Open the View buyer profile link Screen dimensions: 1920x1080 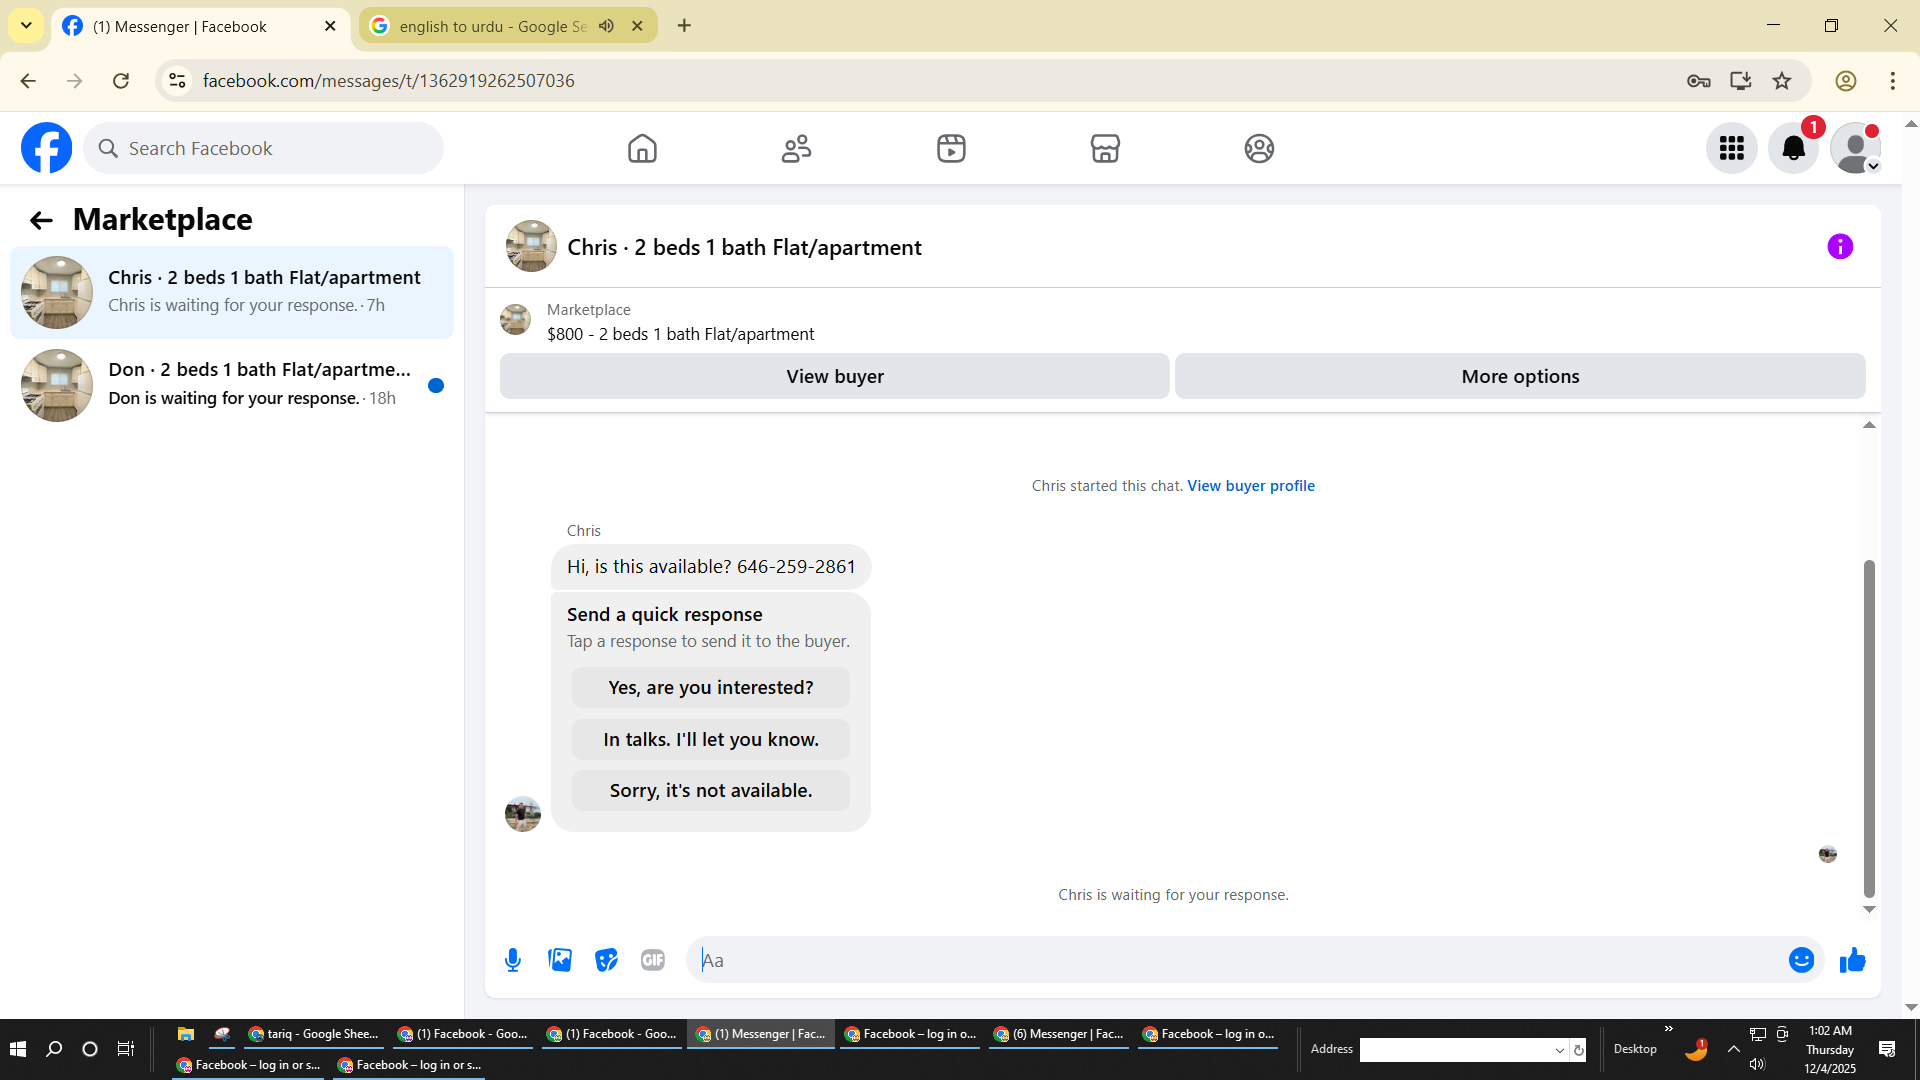point(1250,486)
